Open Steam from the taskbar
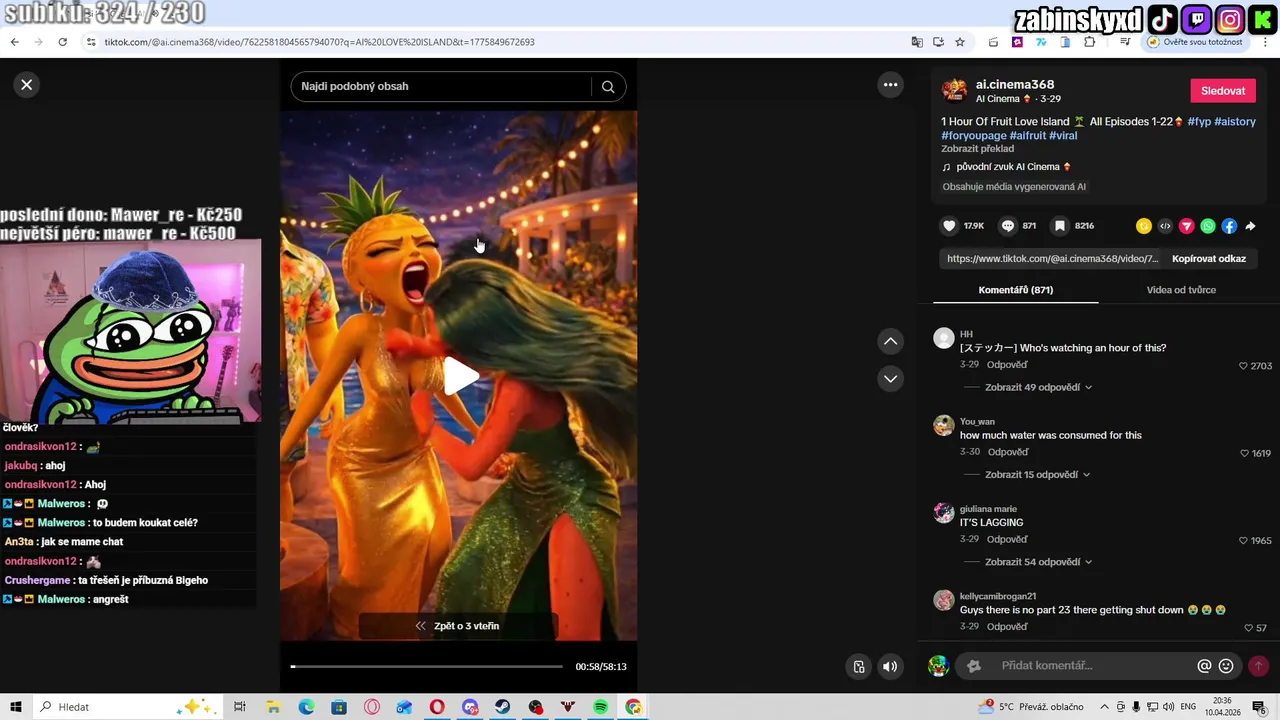Image resolution: width=1280 pixels, height=720 pixels. 503,707
